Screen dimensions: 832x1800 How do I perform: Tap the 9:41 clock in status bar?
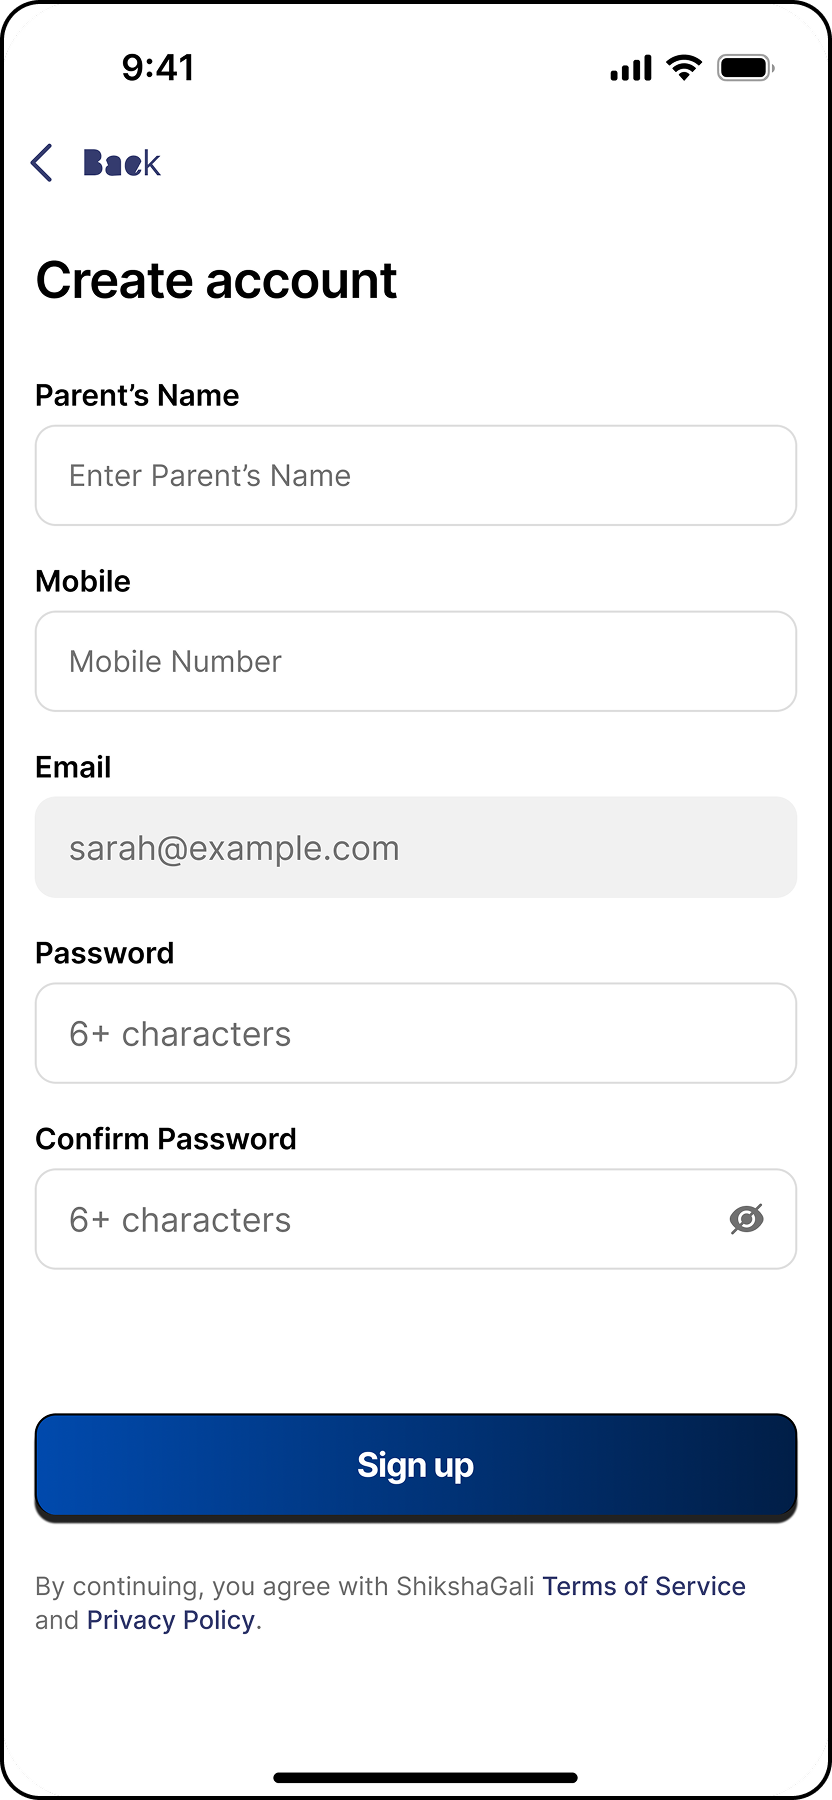[x=158, y=68]
